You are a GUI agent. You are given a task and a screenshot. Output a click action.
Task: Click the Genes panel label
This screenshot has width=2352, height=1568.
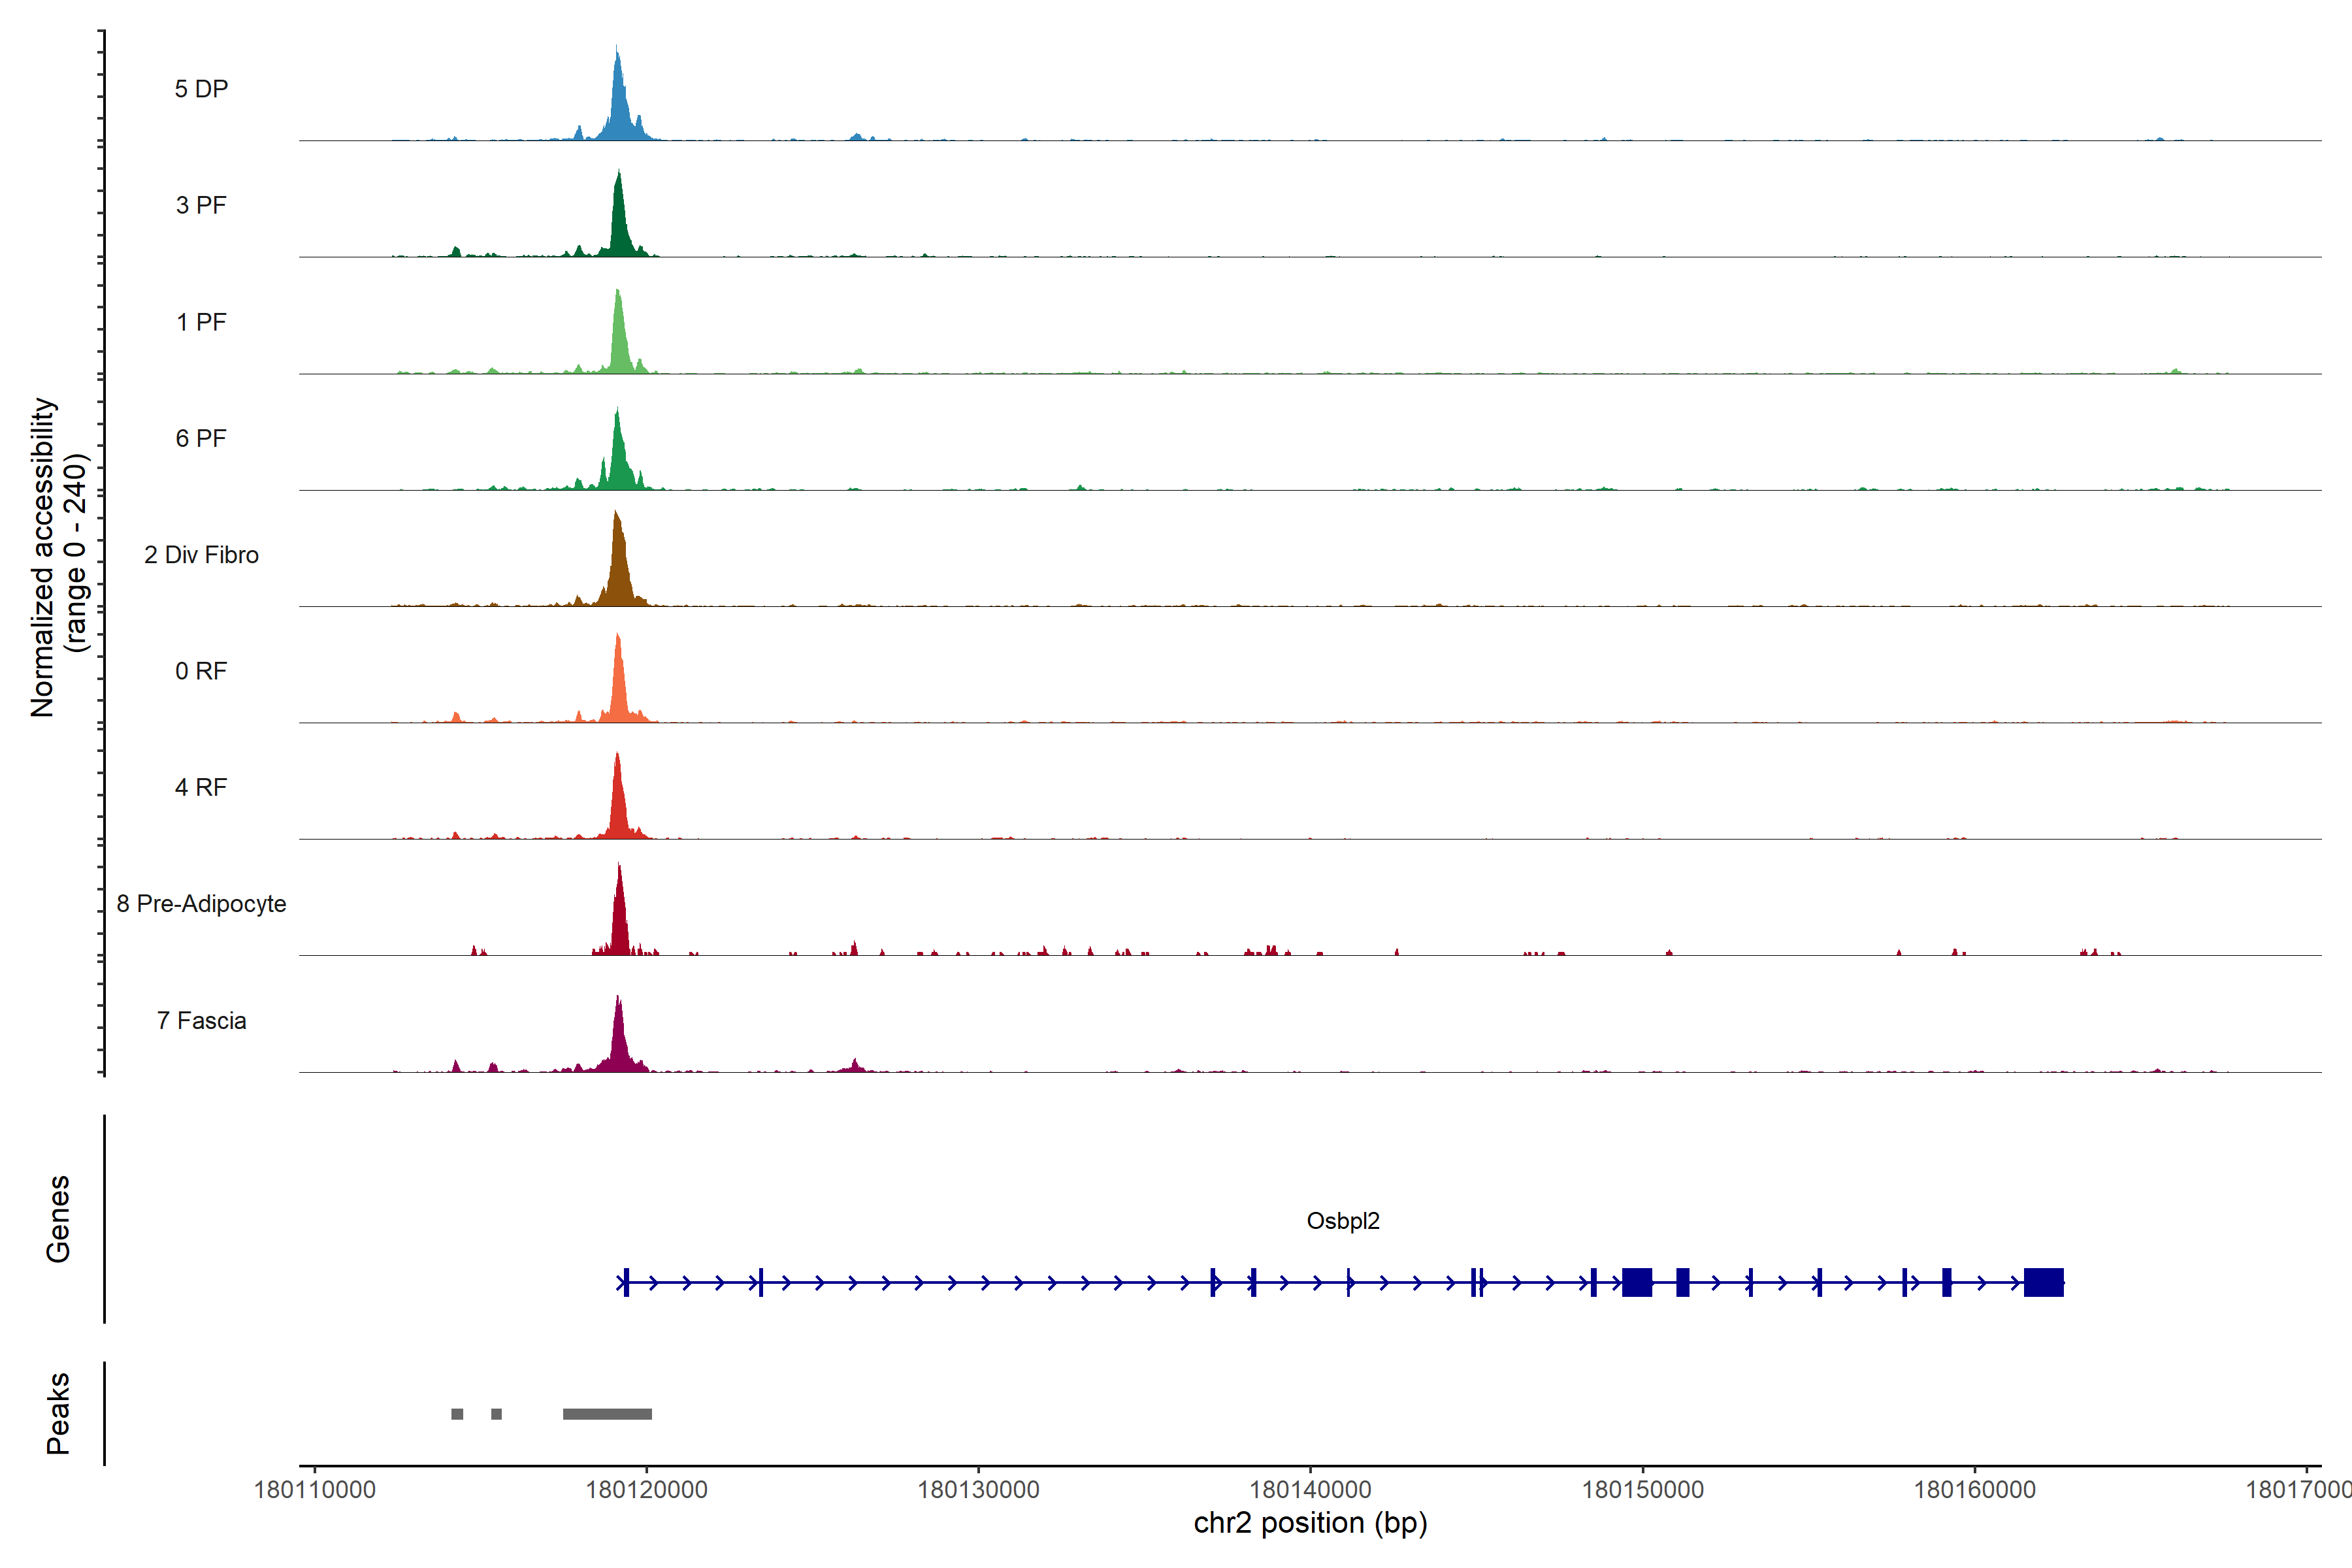(x=58, y=1219)
